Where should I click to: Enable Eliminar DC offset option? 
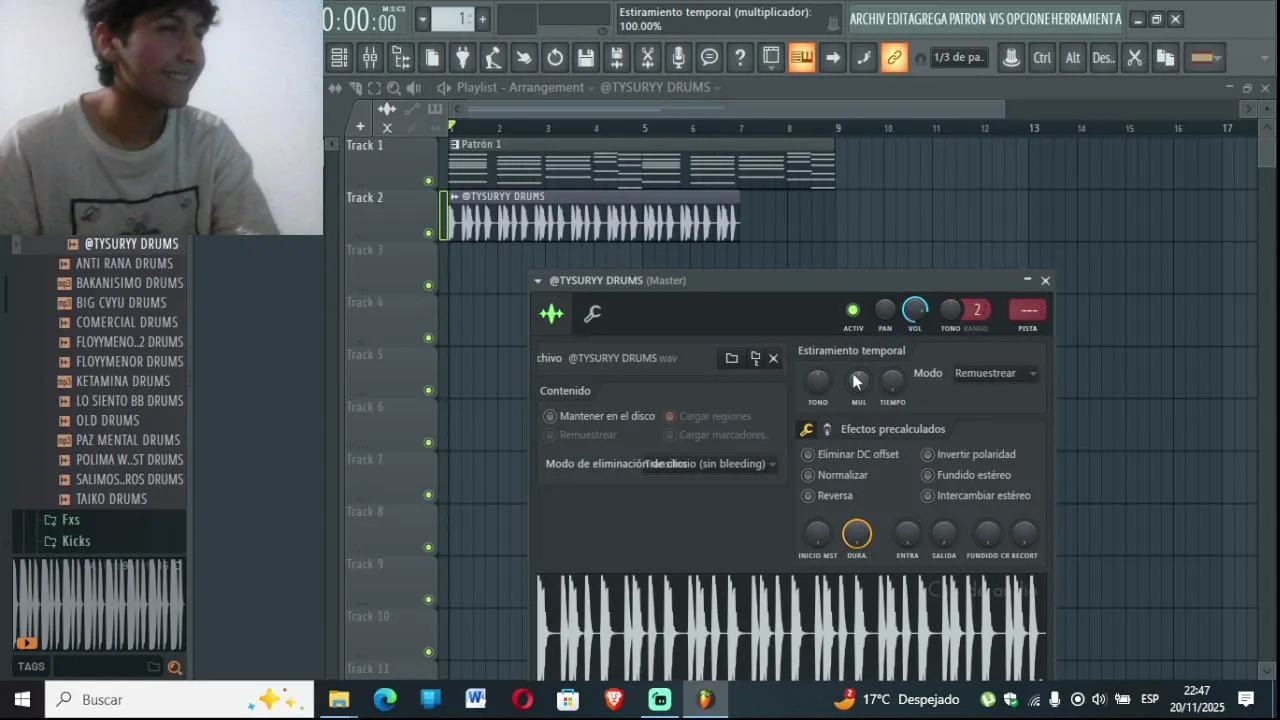(x=808, y=455)
